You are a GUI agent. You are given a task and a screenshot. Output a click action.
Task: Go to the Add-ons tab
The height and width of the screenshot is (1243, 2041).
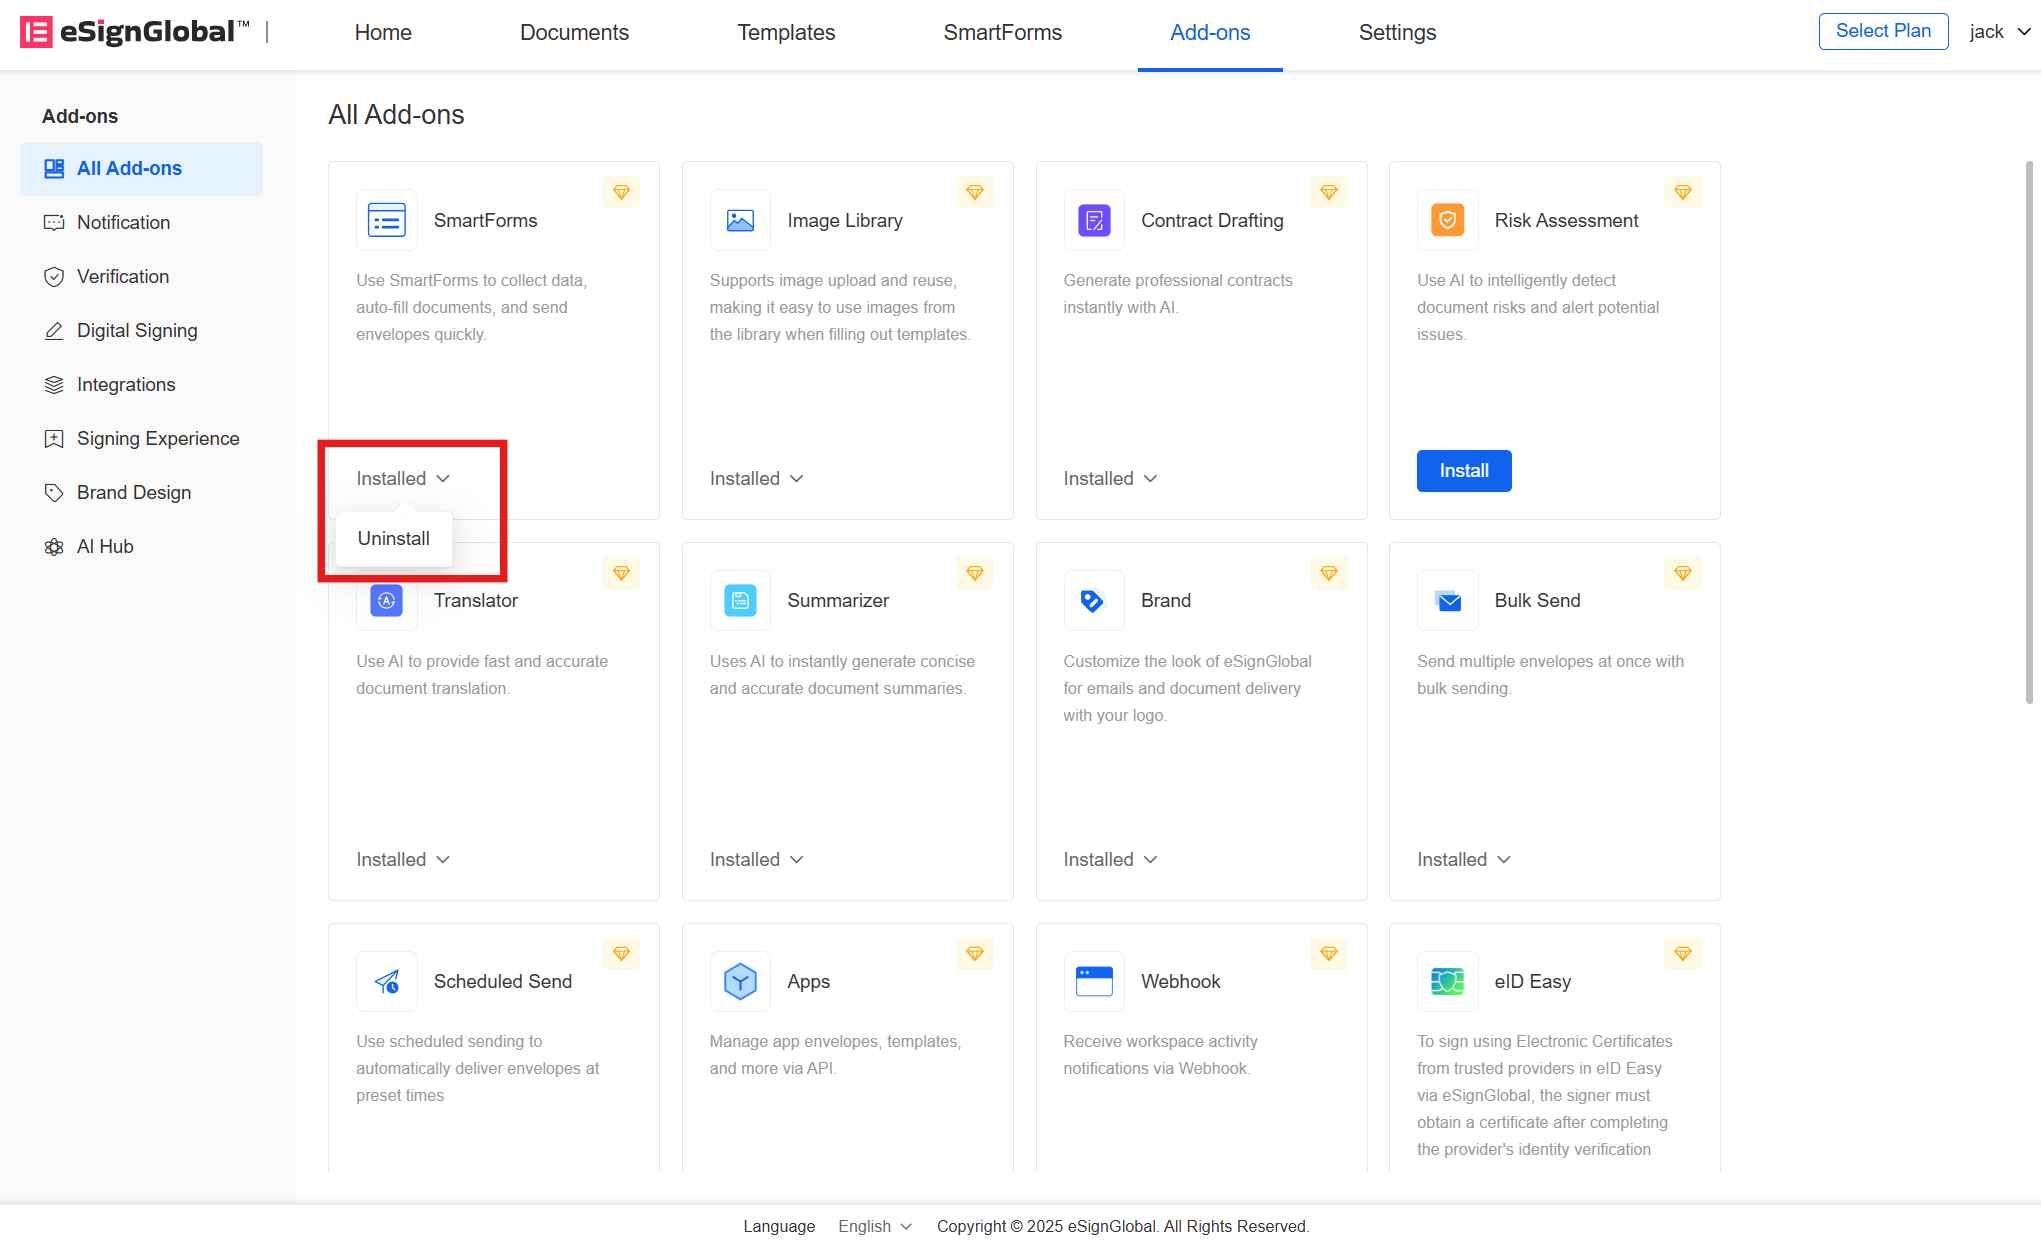[x=1210, y=32]
